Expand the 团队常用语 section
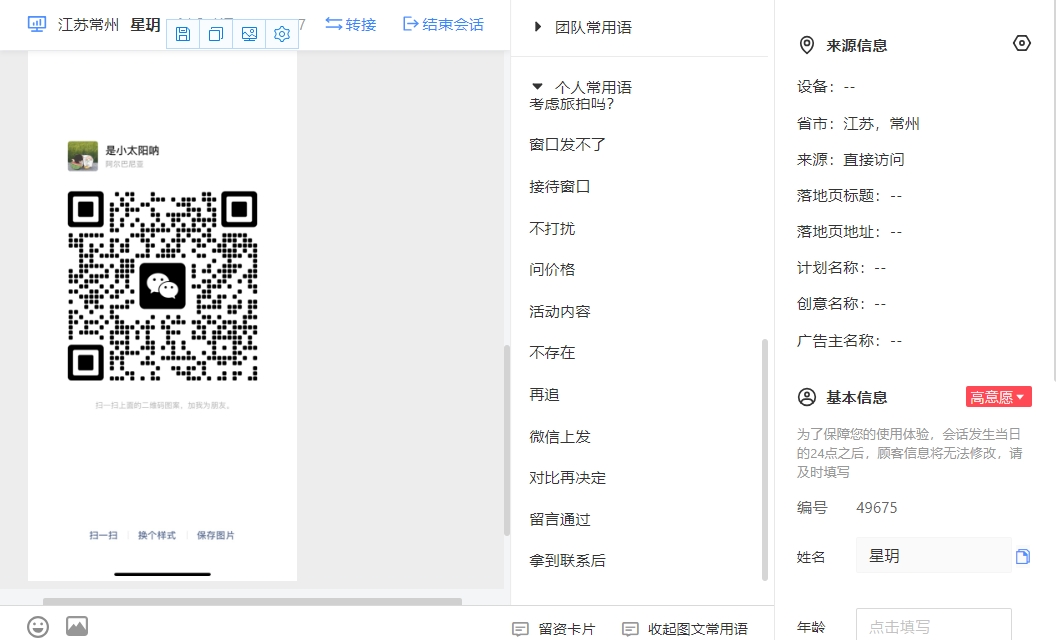The height and width of the screenshot is (640, 1056). (x=583, y=27)
